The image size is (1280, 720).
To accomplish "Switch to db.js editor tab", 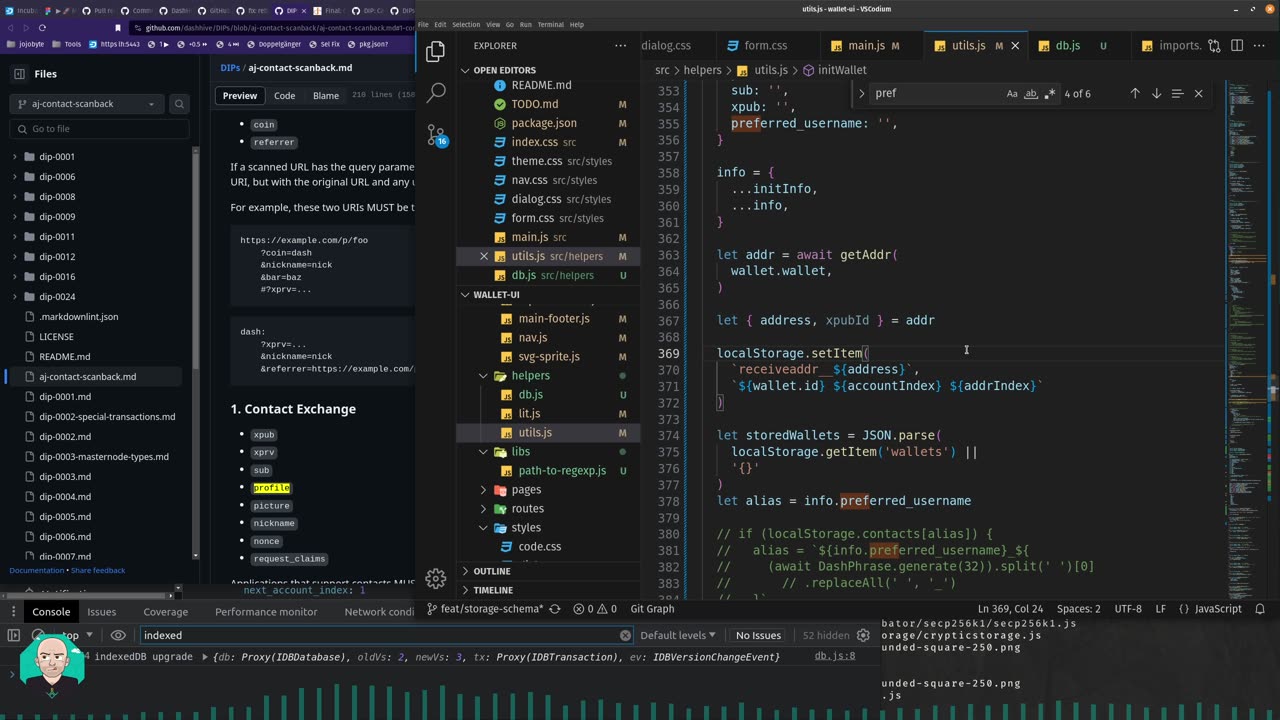I will (x=1067, y=46).
